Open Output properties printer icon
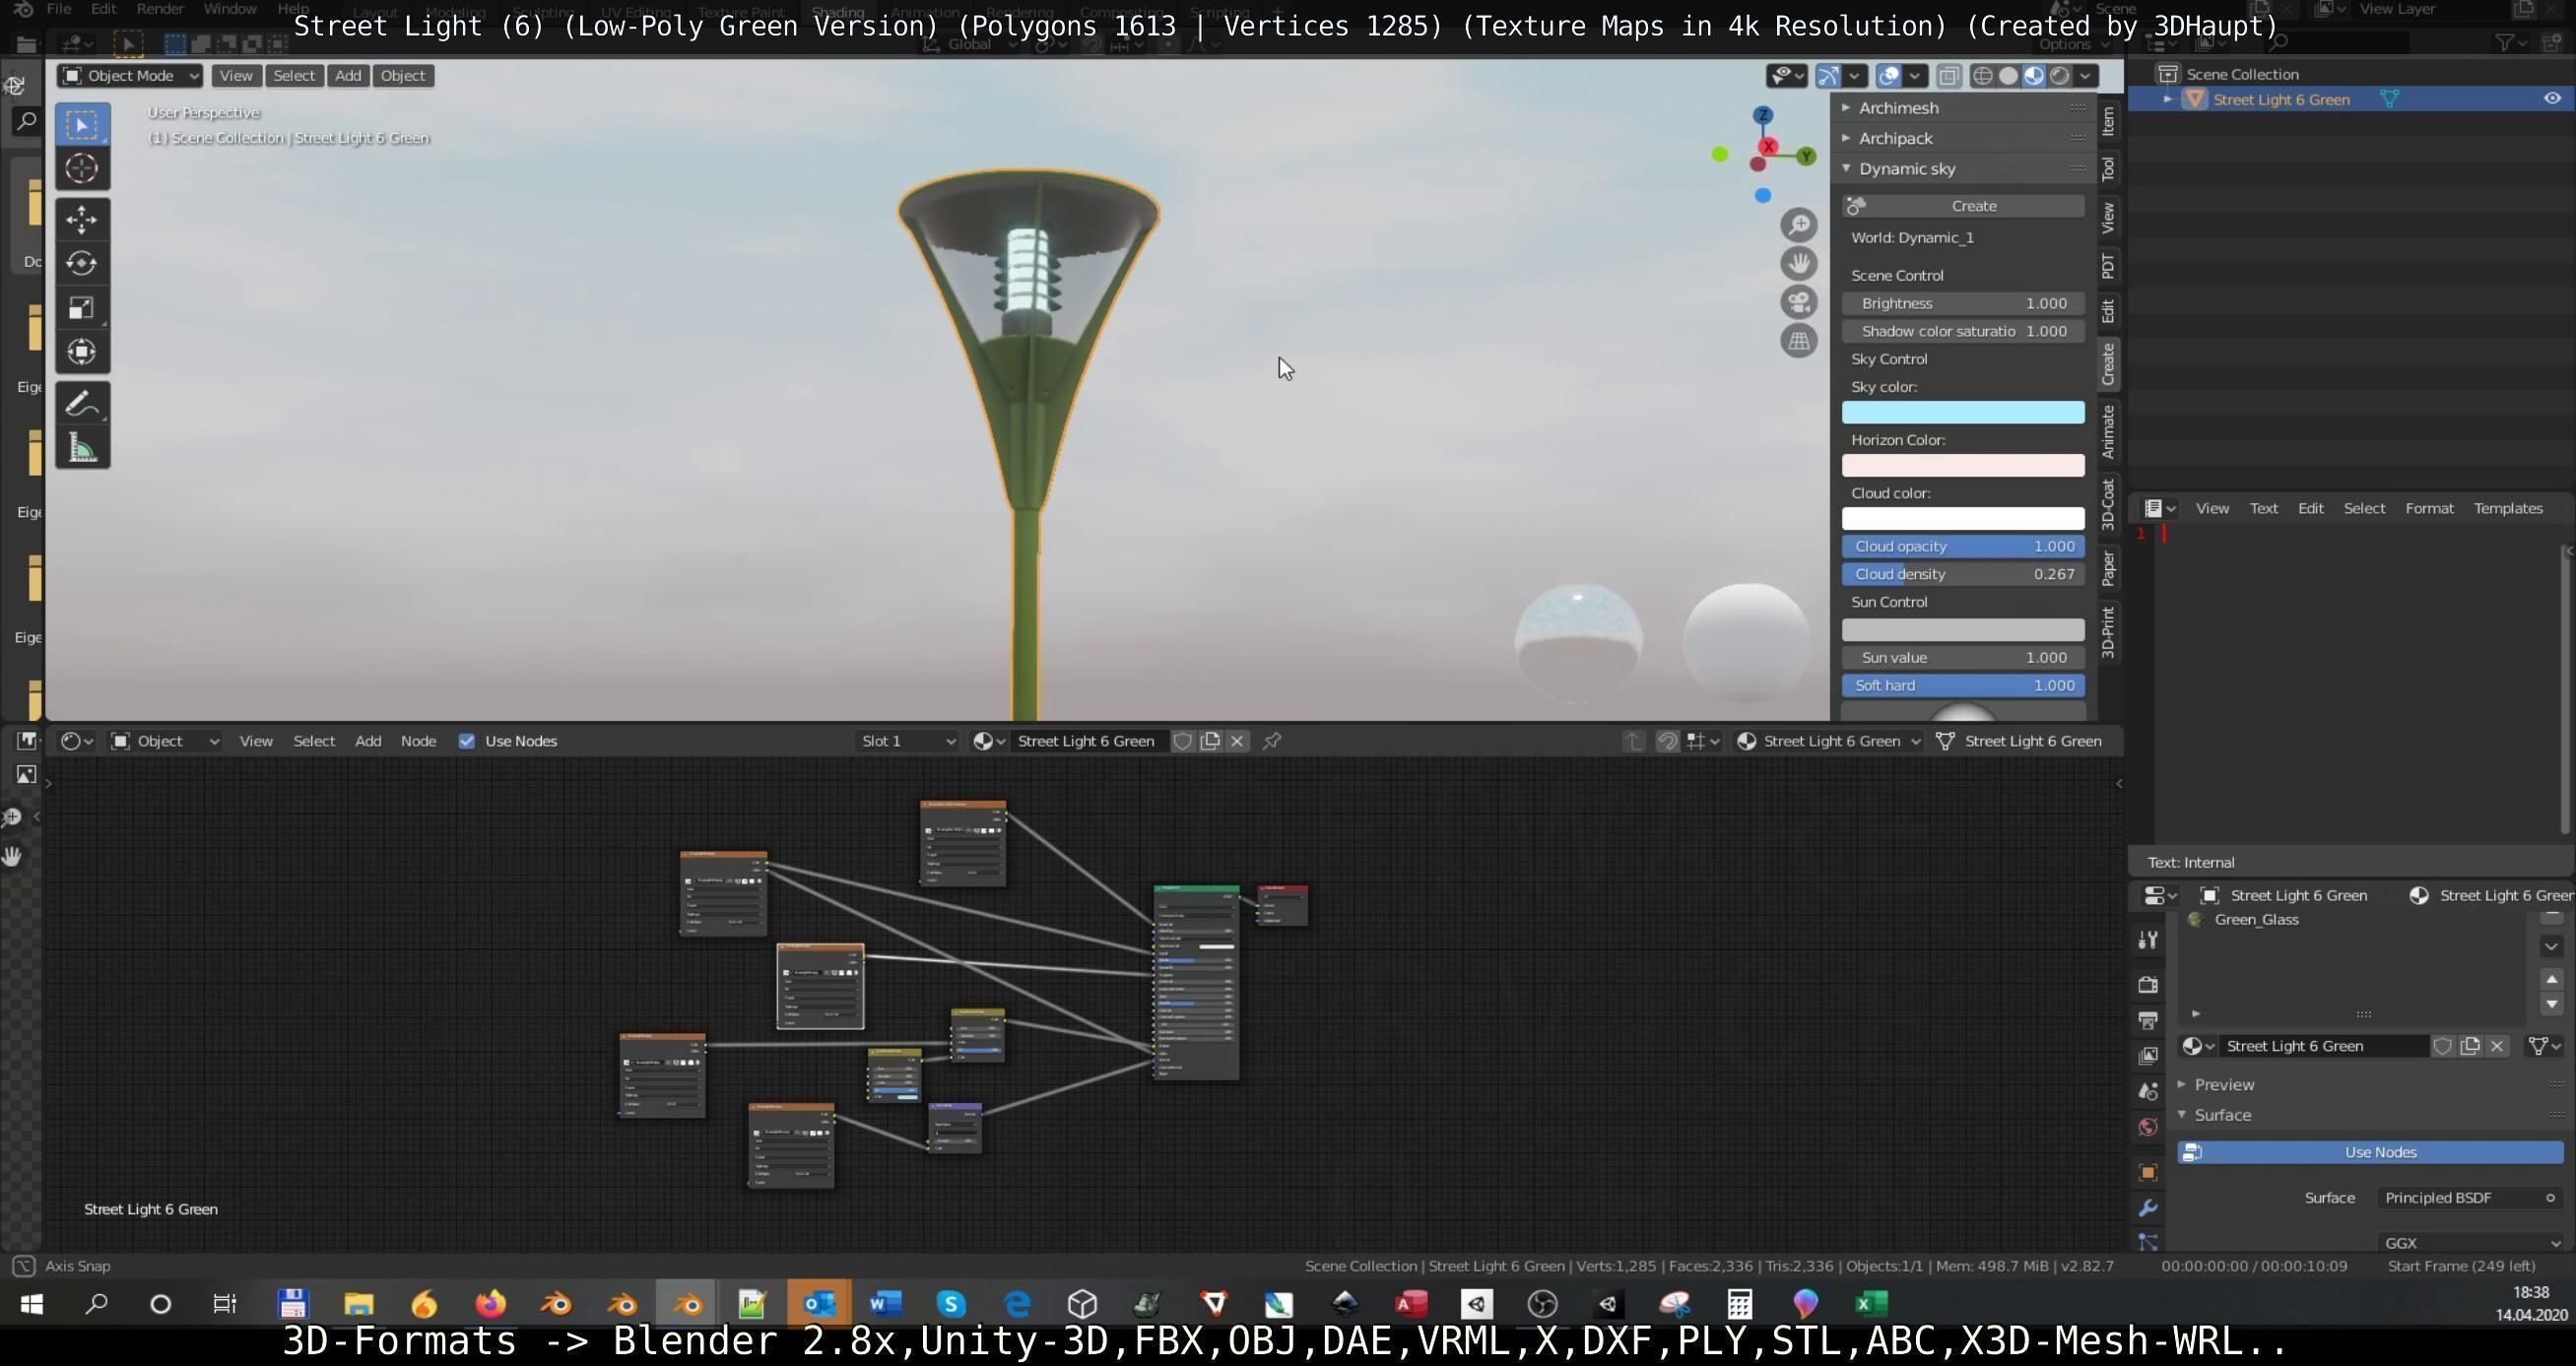The width and height of the screenshot is (2576, 1366). coord(2148,1020)
